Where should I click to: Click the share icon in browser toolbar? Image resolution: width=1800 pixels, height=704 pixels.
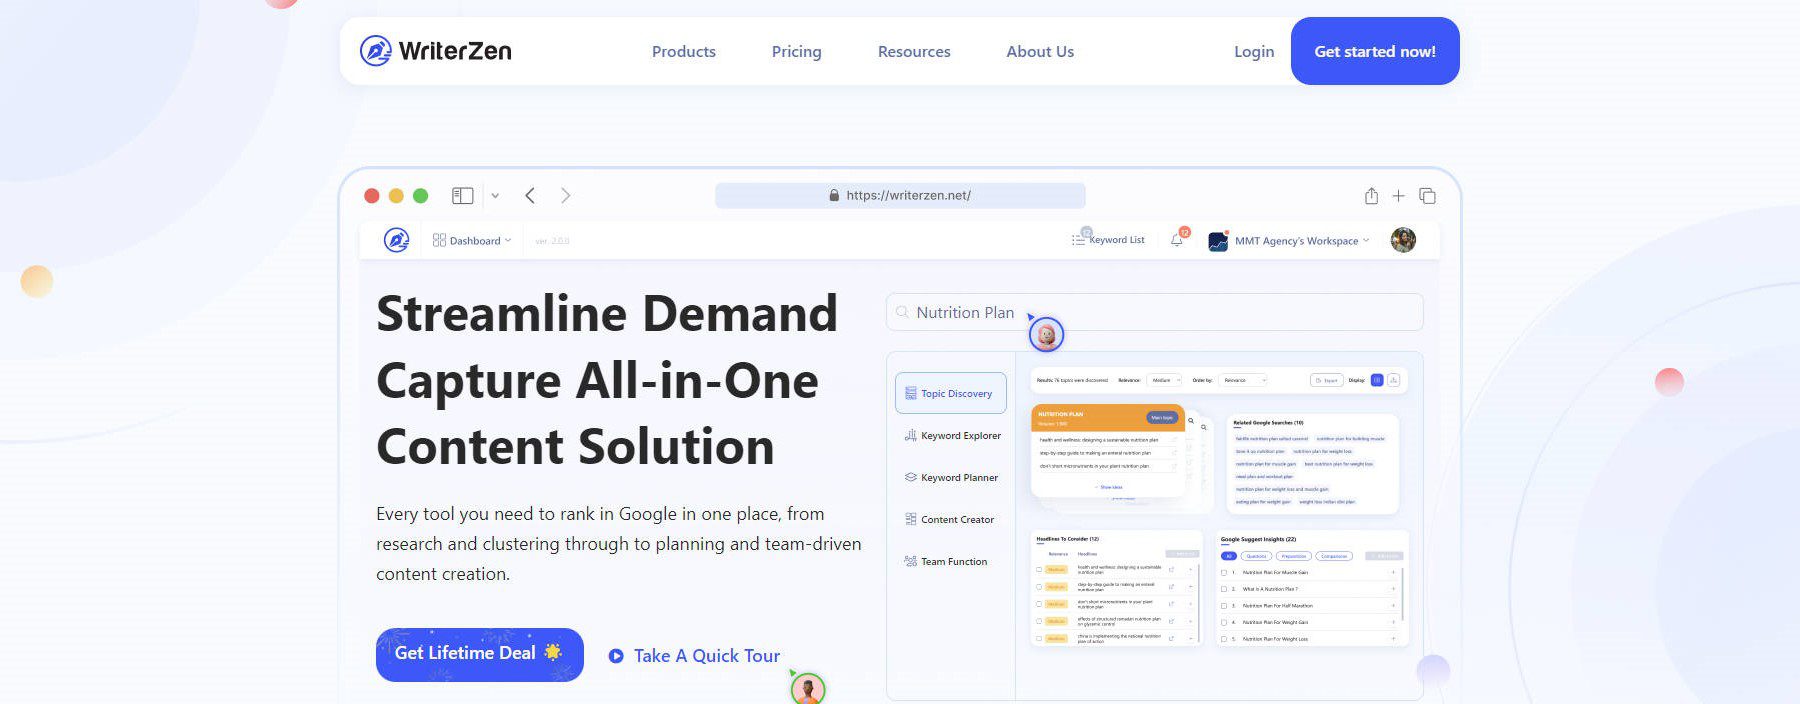click(x=1371, y=196)
